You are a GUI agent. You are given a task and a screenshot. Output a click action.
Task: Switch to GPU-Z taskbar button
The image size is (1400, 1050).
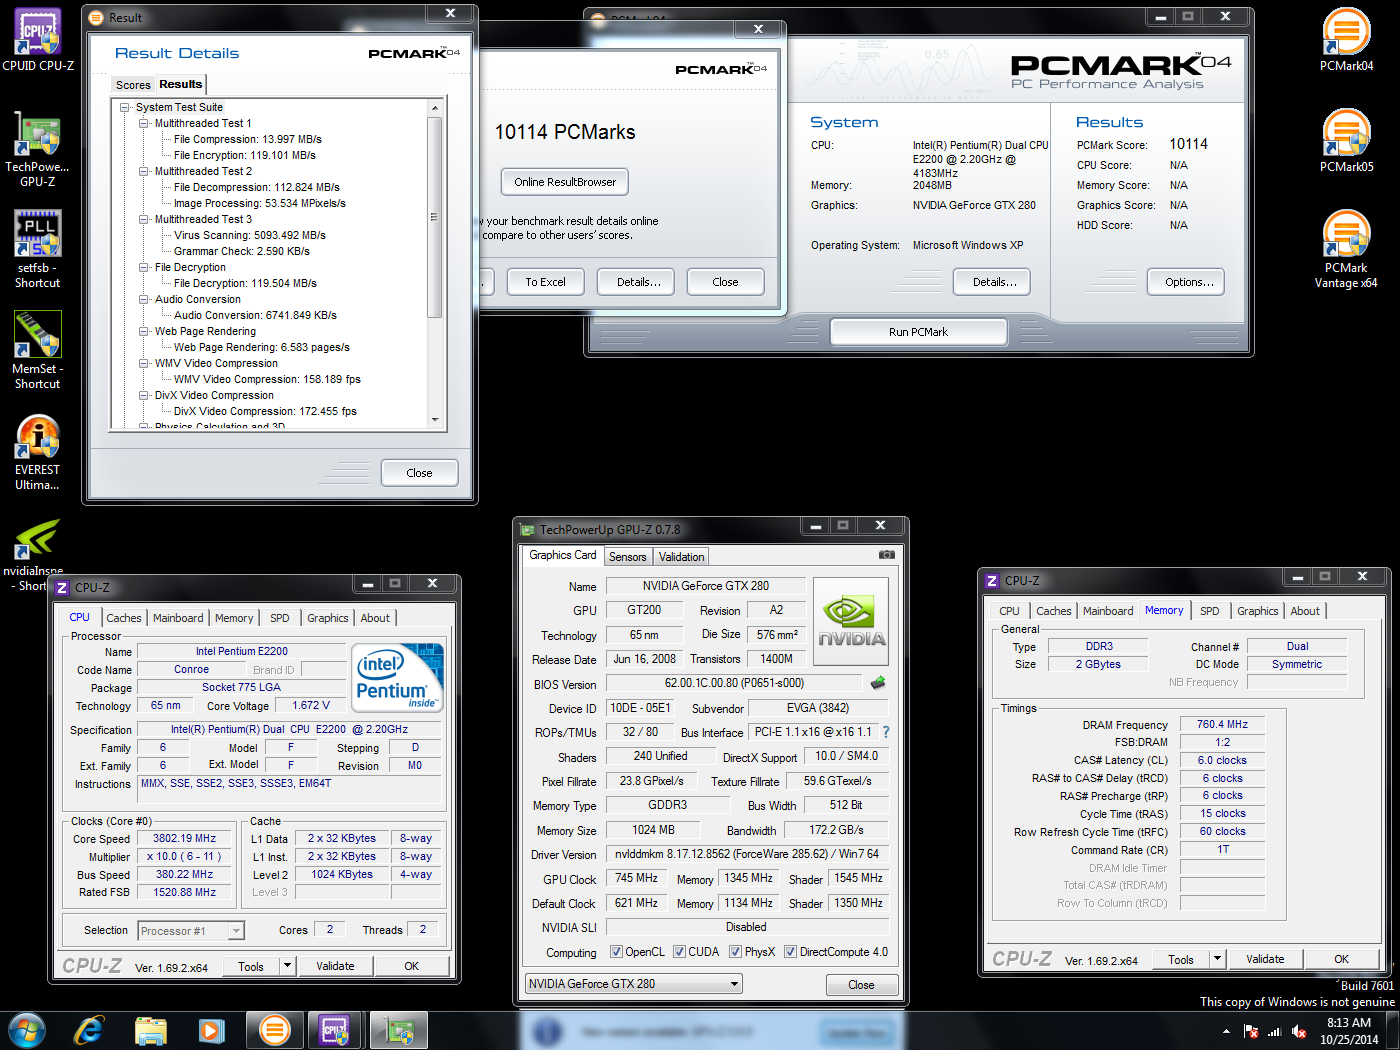[399, 1030]
